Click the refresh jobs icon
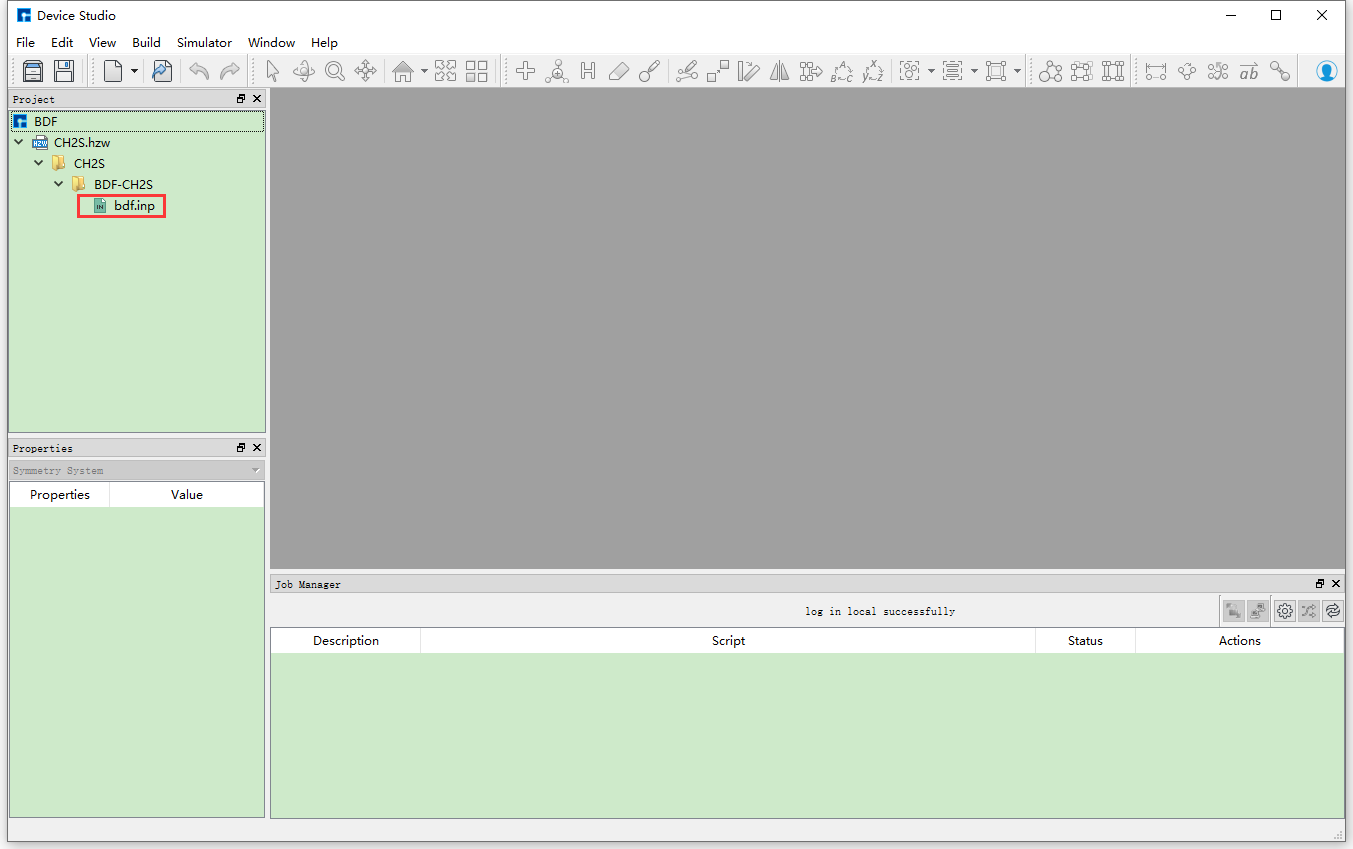 (x=1332, y=610)
